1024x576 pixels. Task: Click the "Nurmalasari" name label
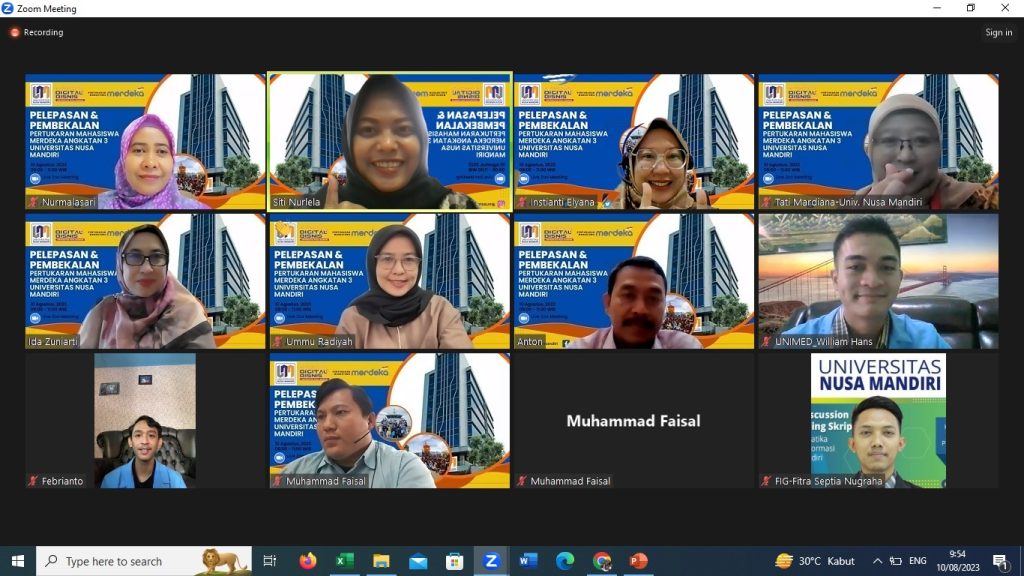(69, 202)
